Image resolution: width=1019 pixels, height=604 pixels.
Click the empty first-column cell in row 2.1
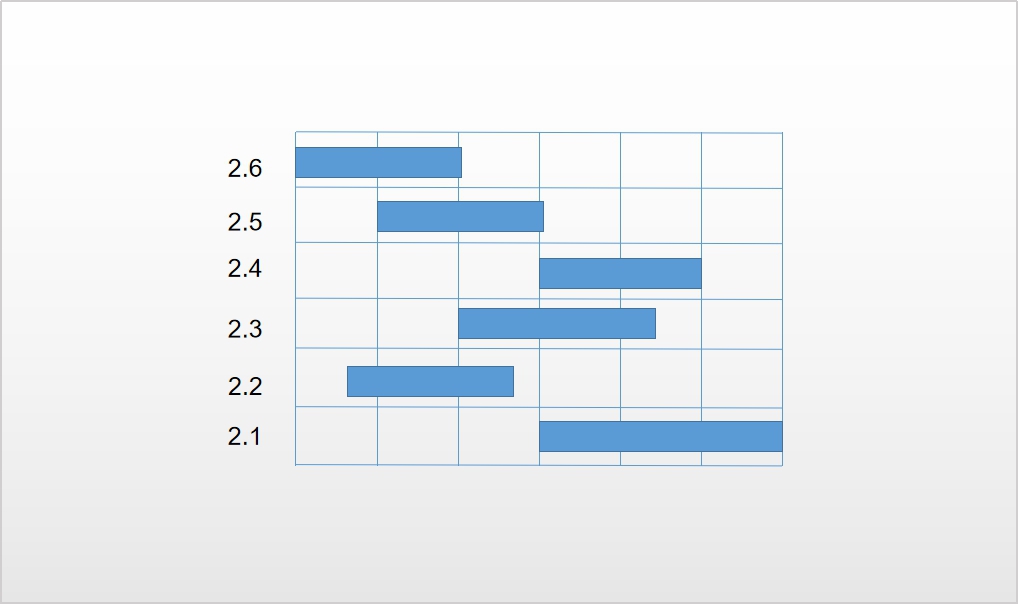tap(337, 436)
